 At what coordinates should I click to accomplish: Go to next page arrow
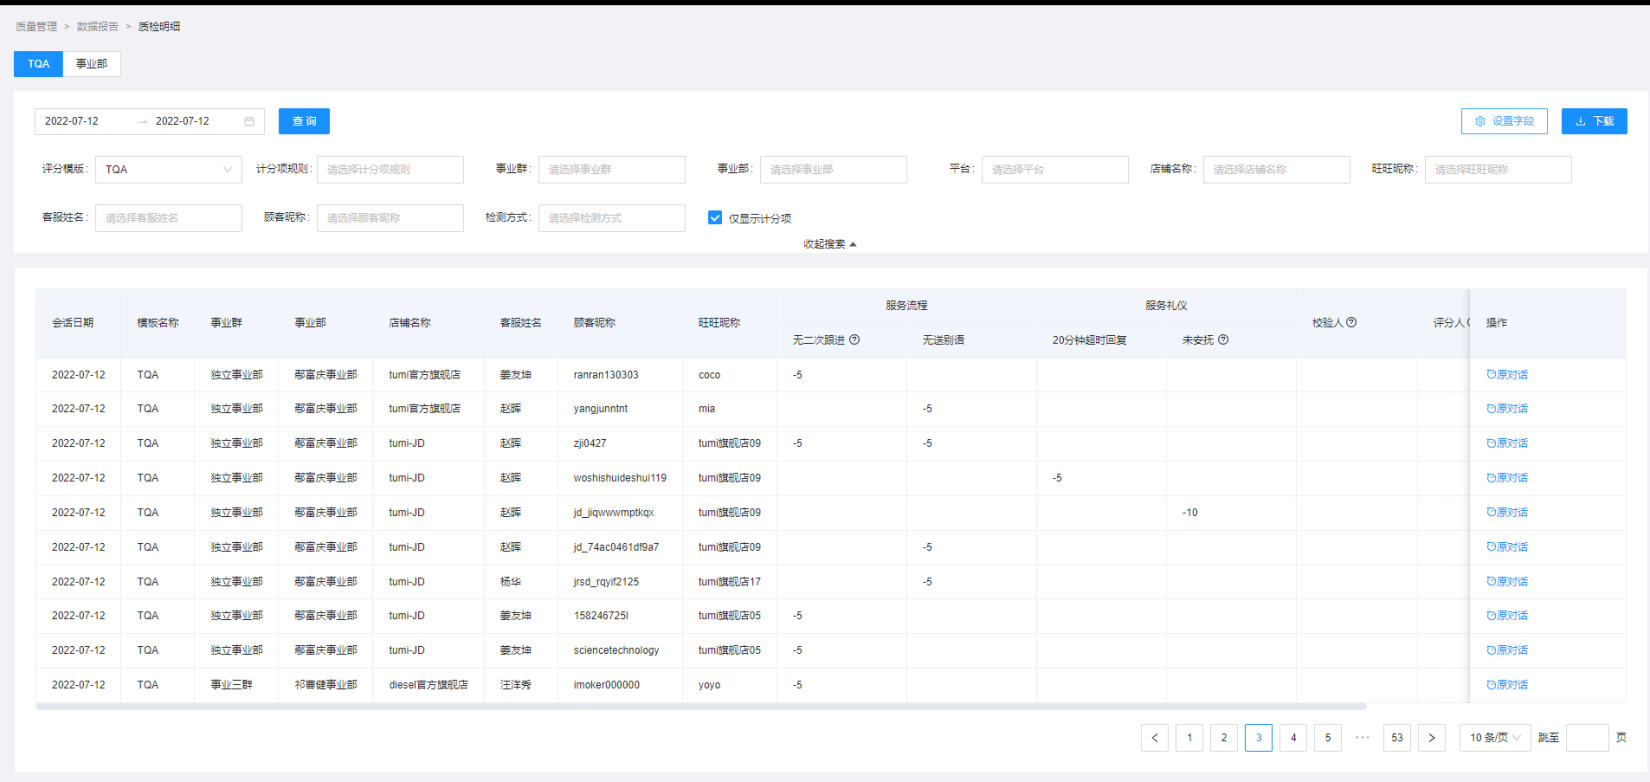[x=1432, y=738]
